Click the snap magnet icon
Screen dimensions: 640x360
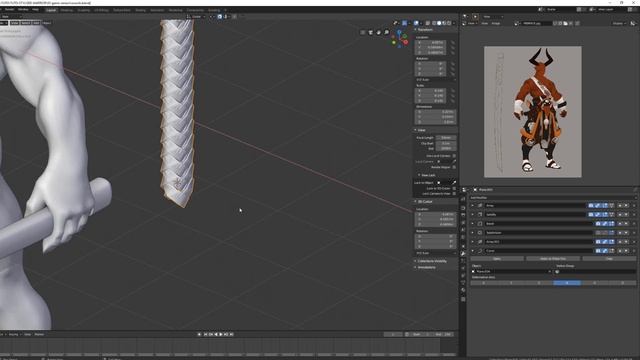[x=220, y=17]
